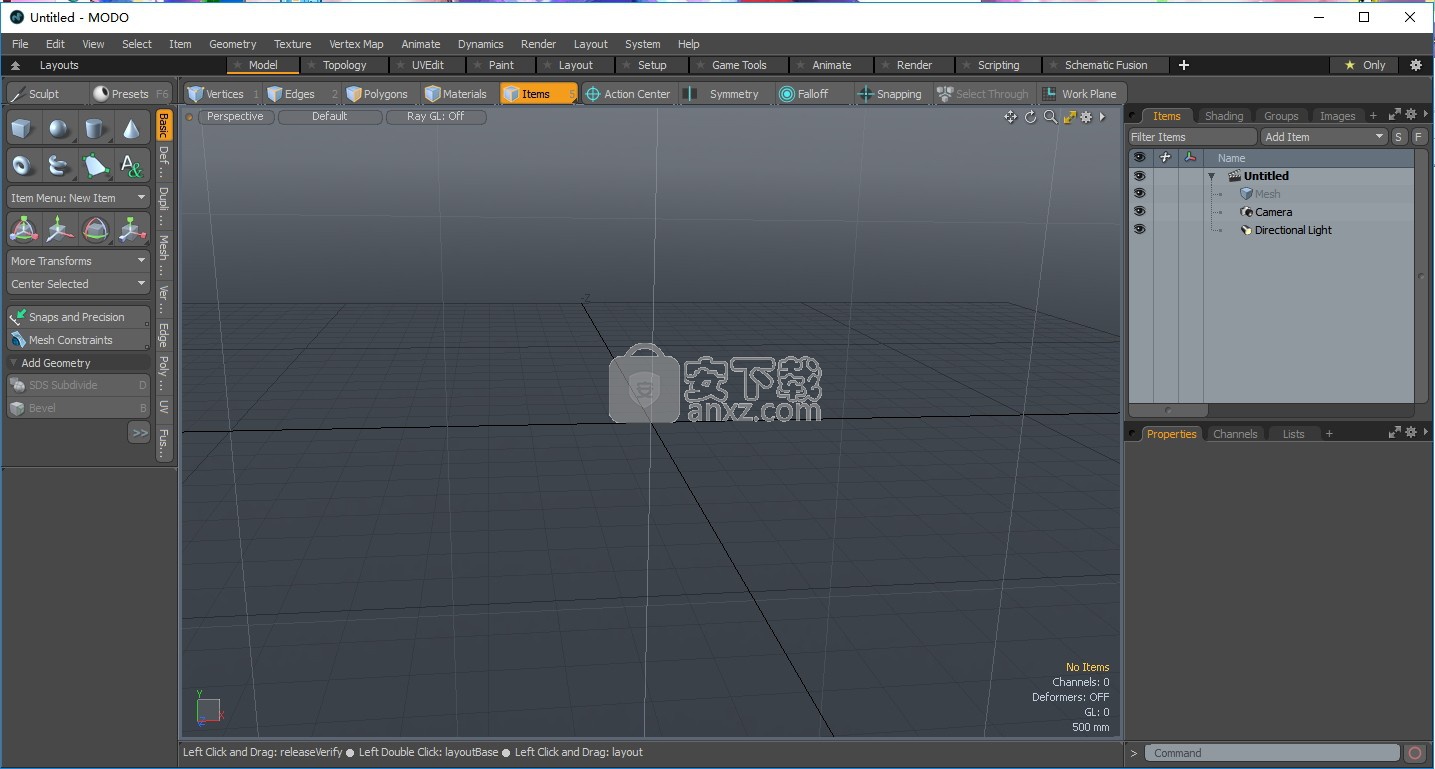Hide the Camera visibility eye

(x=1139, y=212)
